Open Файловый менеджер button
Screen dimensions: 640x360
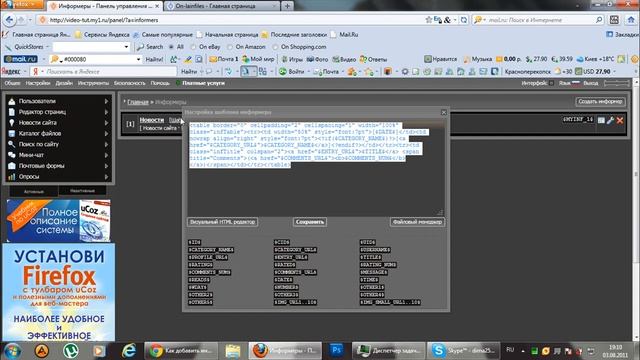click(x=417, y=222)
